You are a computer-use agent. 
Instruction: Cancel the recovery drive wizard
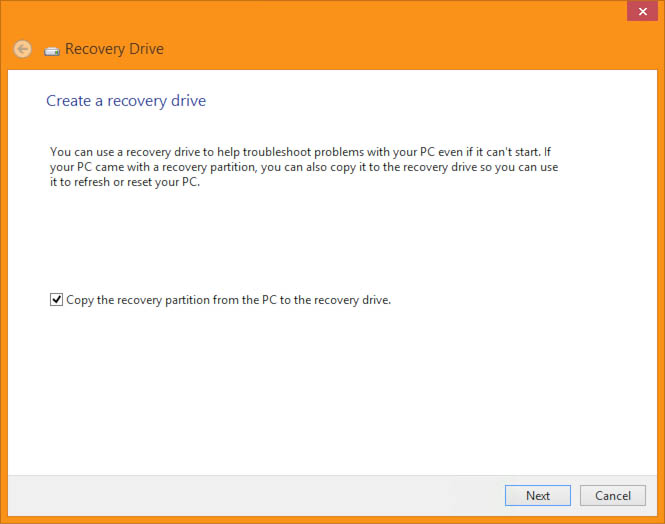click(613, 495)
